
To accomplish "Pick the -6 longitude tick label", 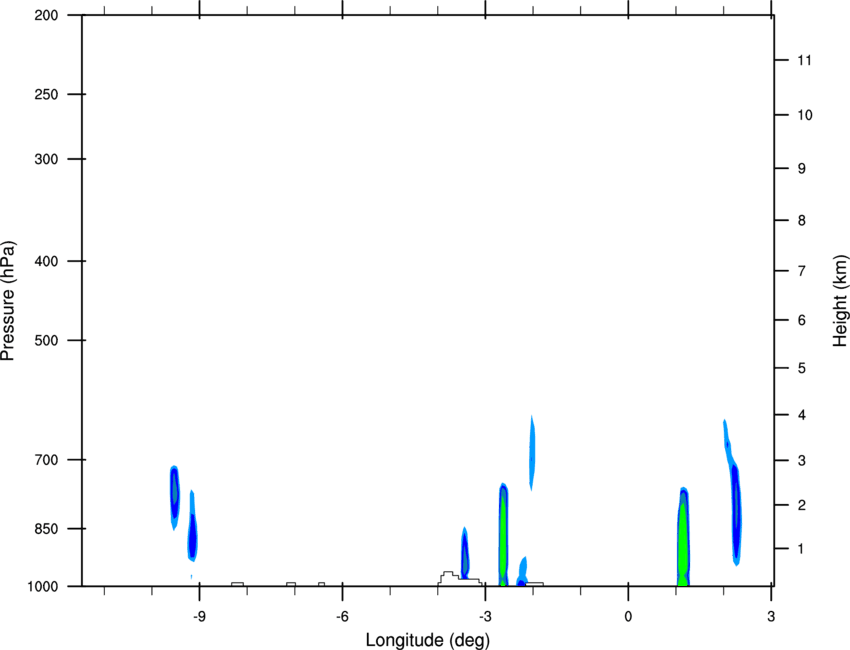I will pyautogui.click(x=342, y=616).
